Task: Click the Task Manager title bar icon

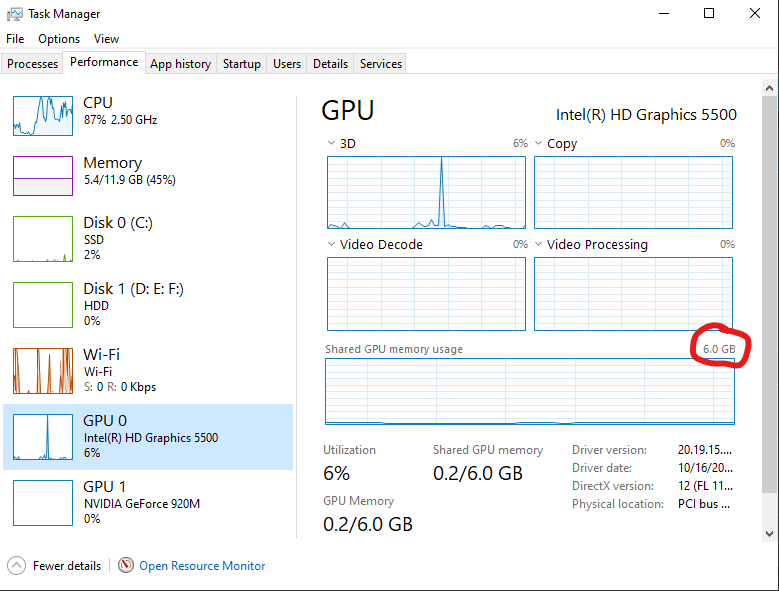Action: click(14, 14)
